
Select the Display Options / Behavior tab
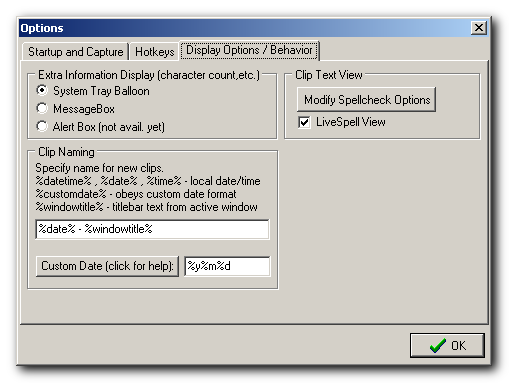point(249,50)
